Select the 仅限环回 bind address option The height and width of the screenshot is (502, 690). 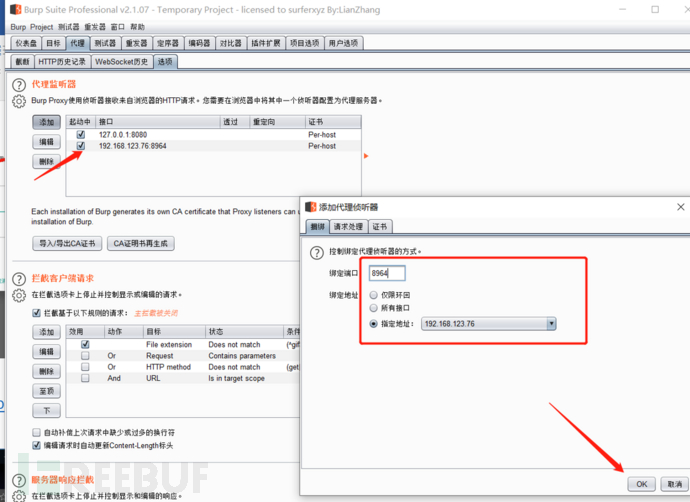click(x=374, y=295)
